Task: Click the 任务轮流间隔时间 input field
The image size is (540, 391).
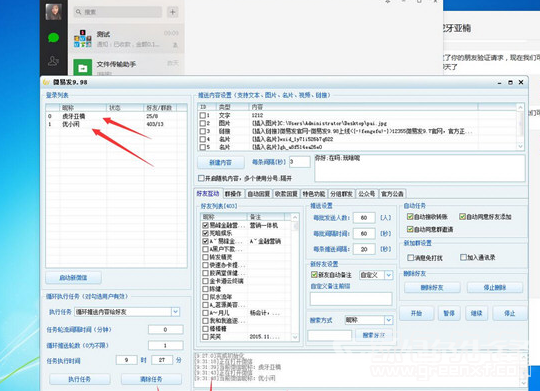Action: (x=166, y=330)
